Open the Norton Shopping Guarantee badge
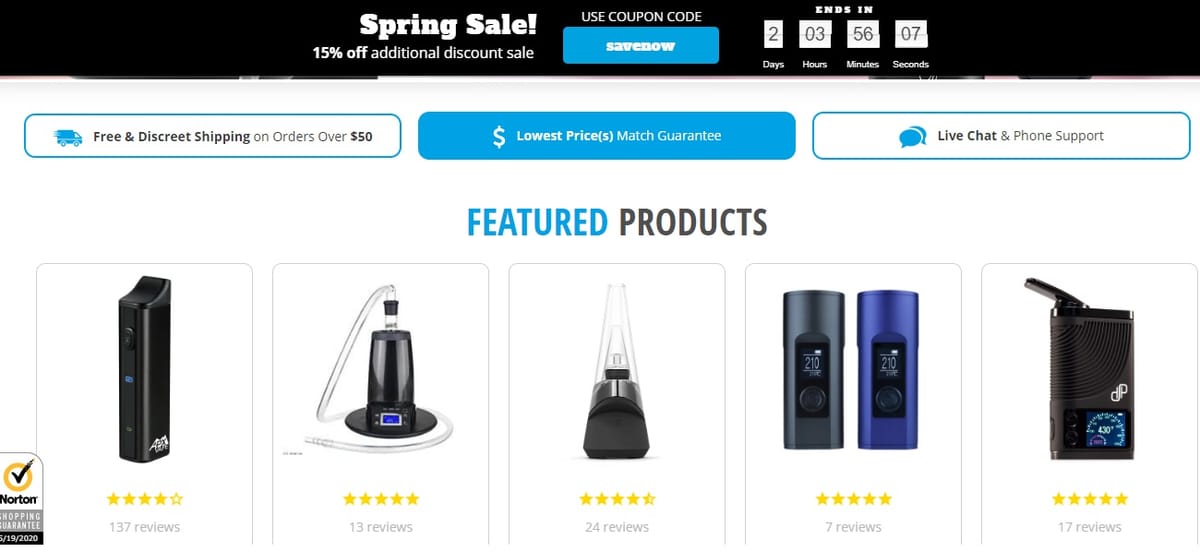The height and width of the screenshot is (552, 1200). [21, 498]
